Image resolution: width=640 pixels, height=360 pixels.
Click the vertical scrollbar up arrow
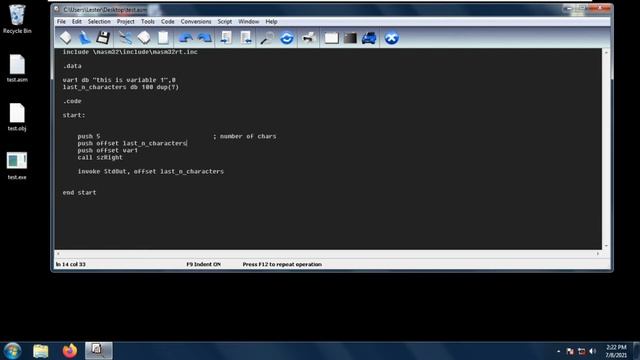606,53
